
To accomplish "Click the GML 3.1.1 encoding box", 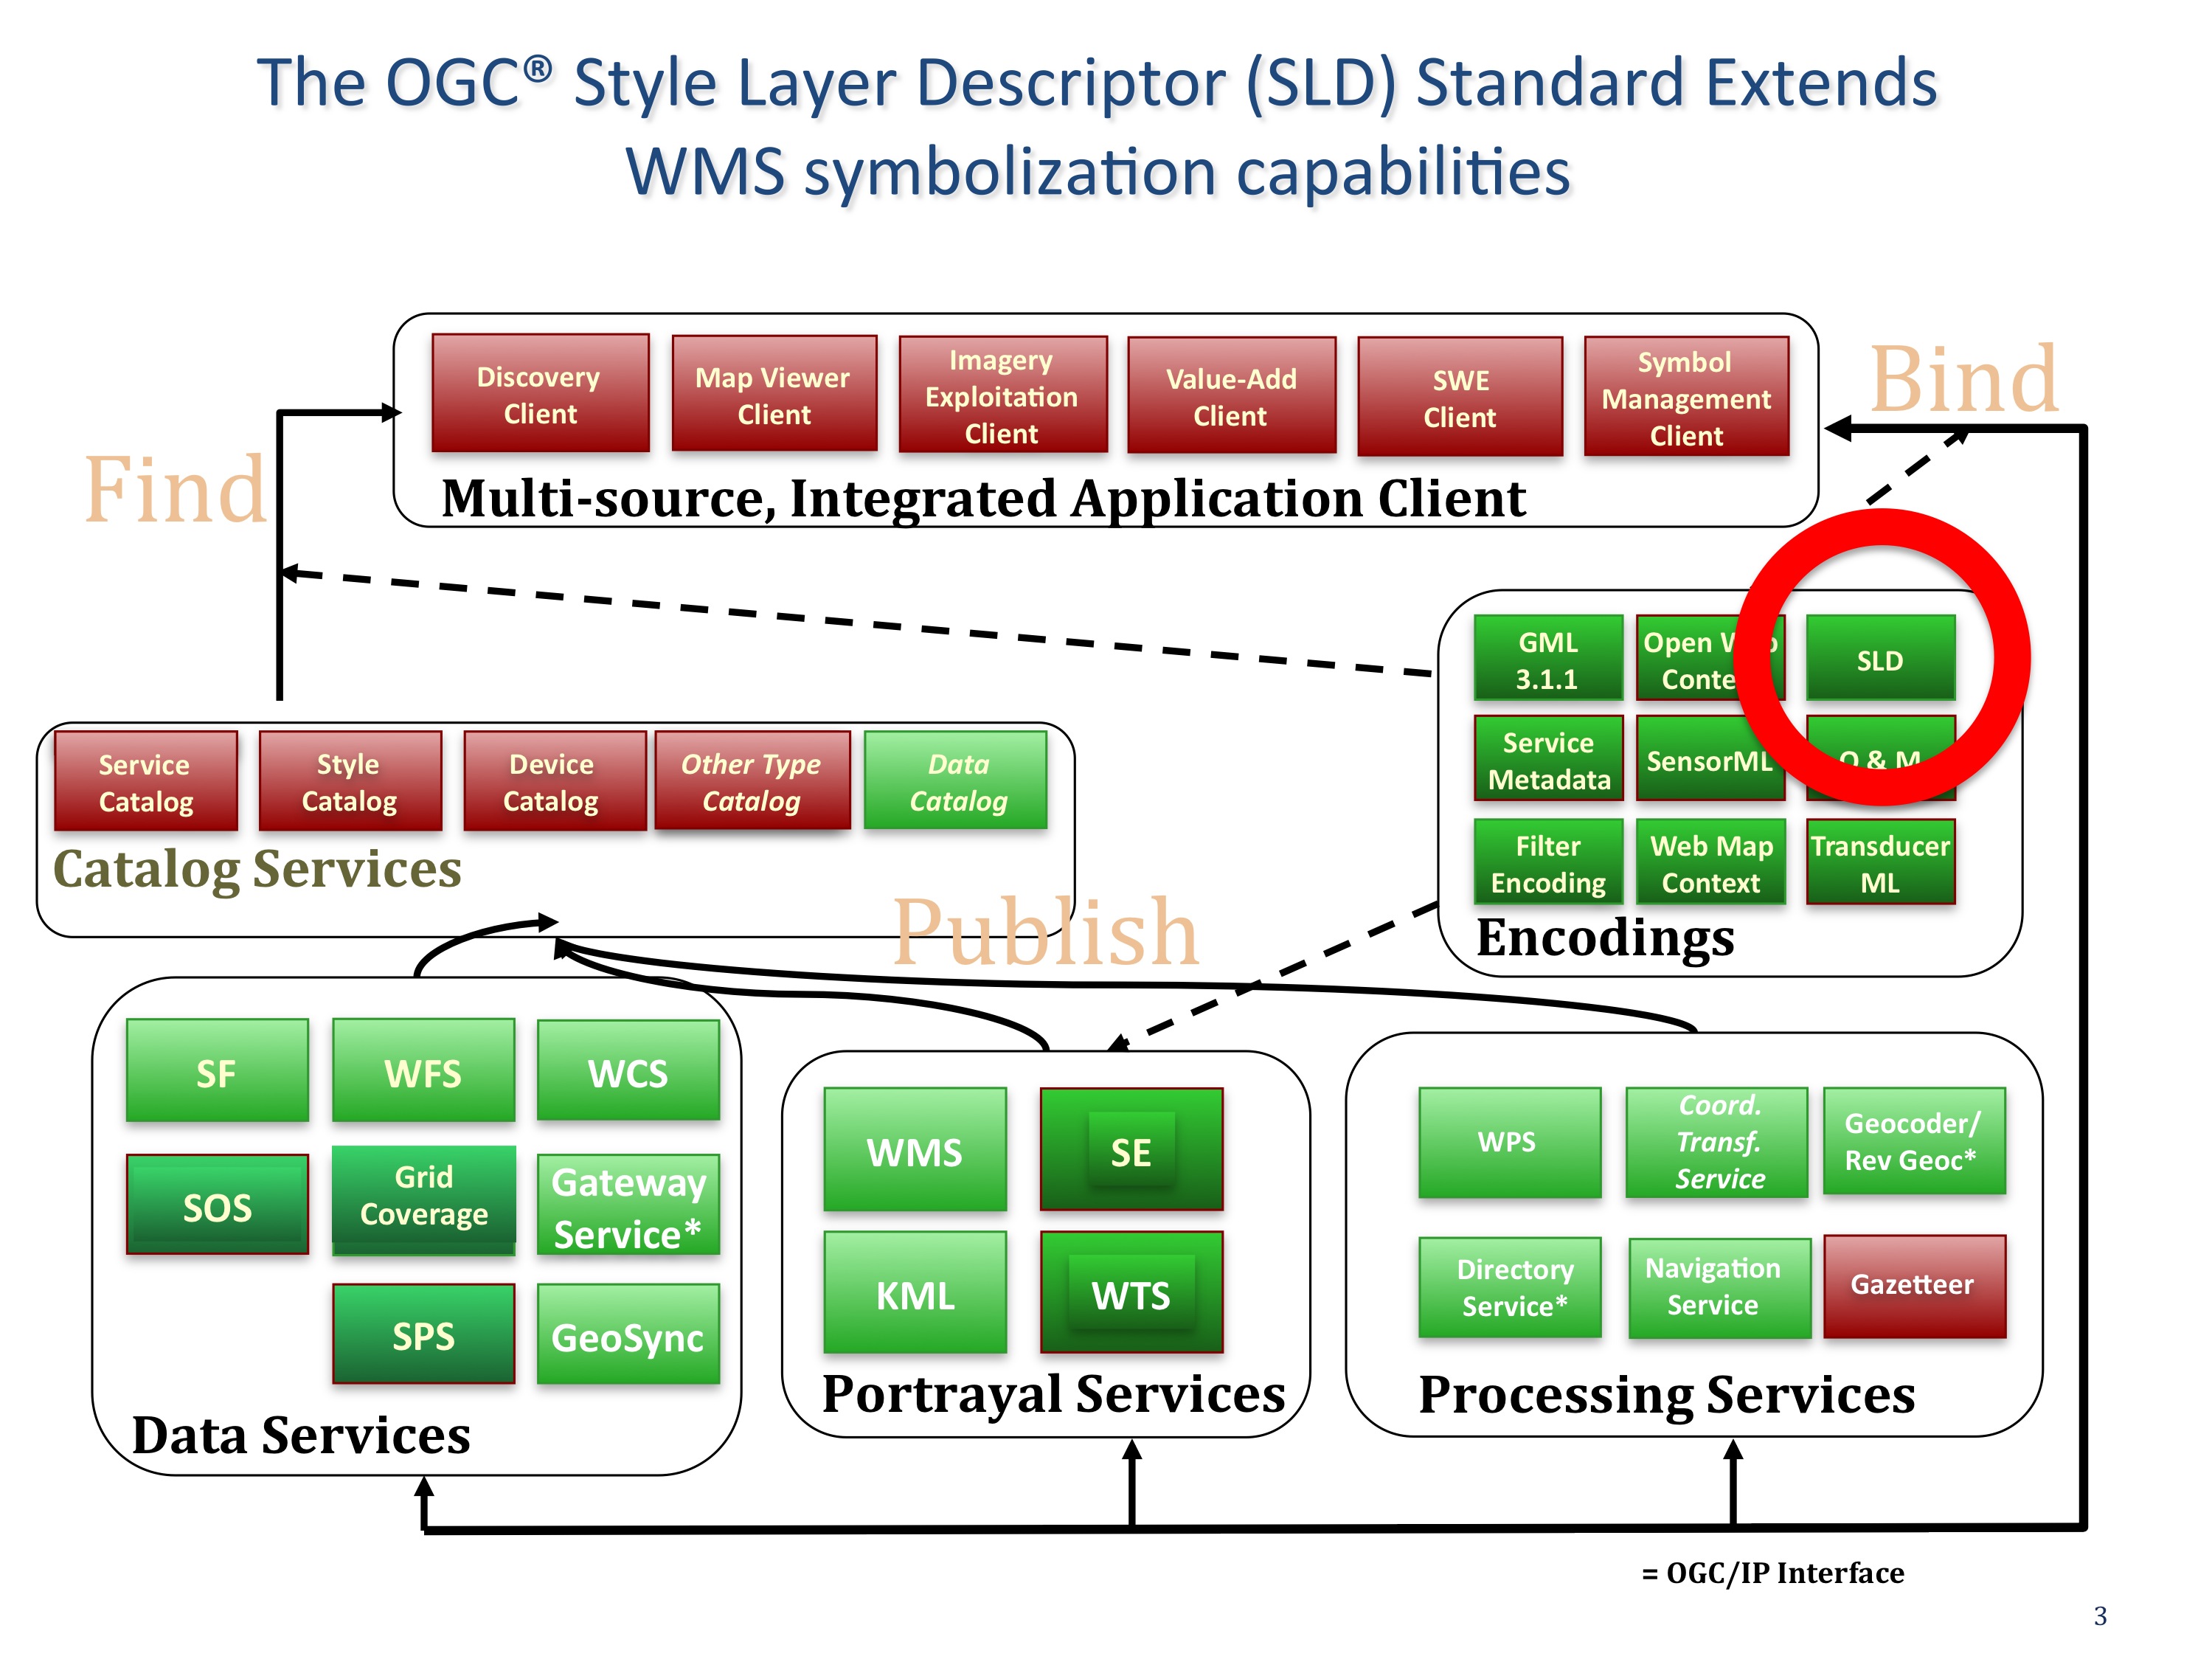I will point(1548,659).
